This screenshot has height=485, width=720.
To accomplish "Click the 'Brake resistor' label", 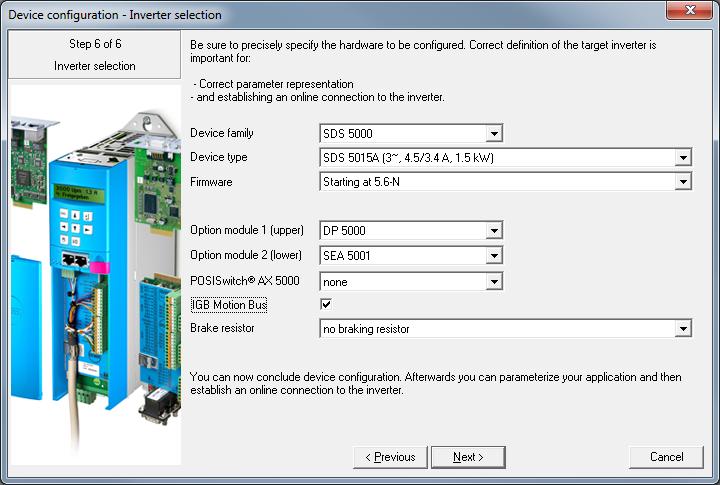I will click(222, 328).
